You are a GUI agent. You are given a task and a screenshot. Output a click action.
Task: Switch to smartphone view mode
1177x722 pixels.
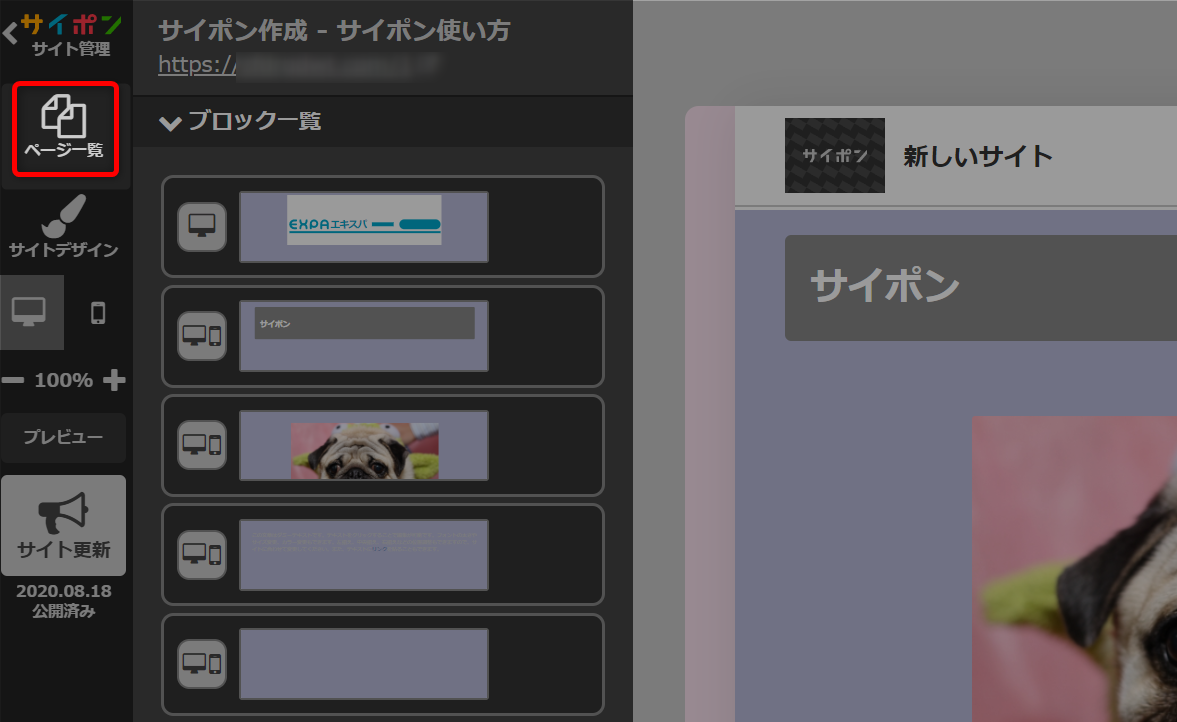click(x=98, y=312)
